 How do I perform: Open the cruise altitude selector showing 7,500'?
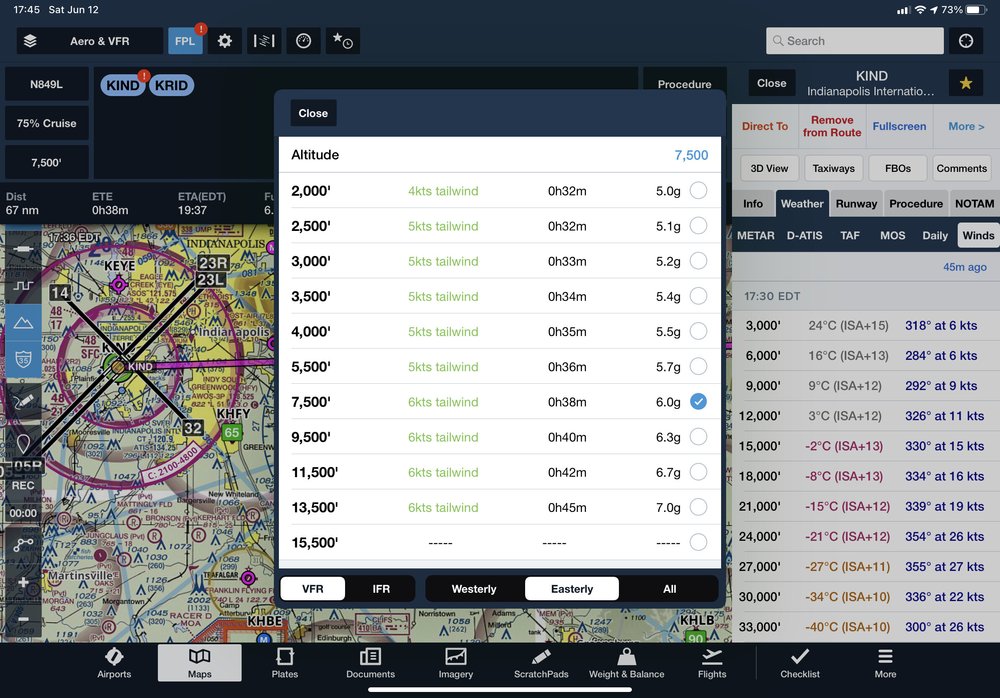coord(46,161)
